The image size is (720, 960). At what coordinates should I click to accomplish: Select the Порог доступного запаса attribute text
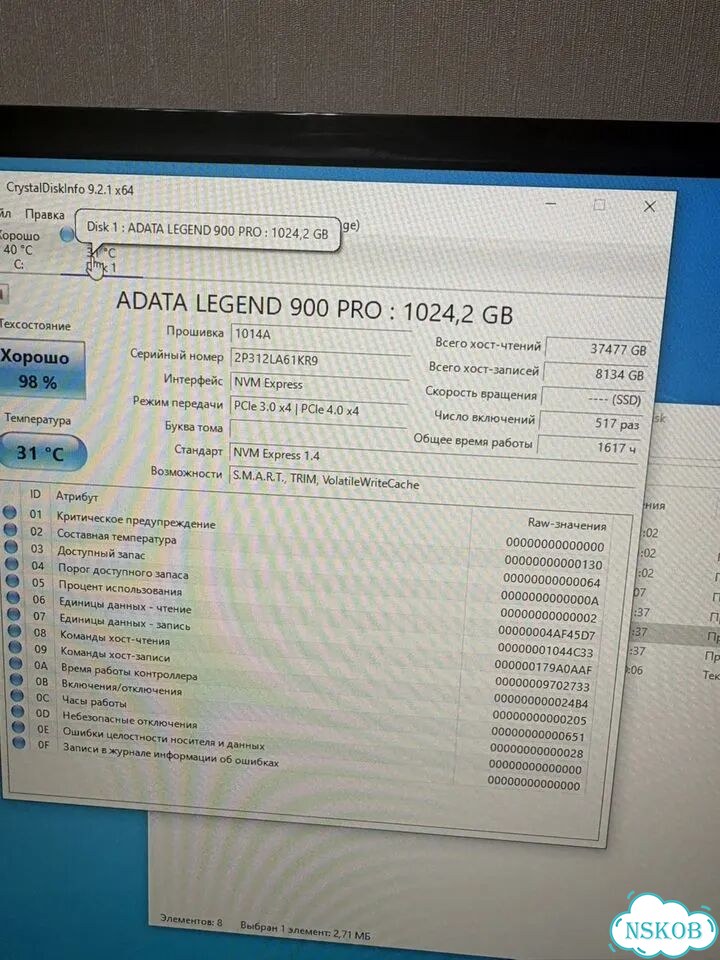pyautogui.click(x=123, y=571)
